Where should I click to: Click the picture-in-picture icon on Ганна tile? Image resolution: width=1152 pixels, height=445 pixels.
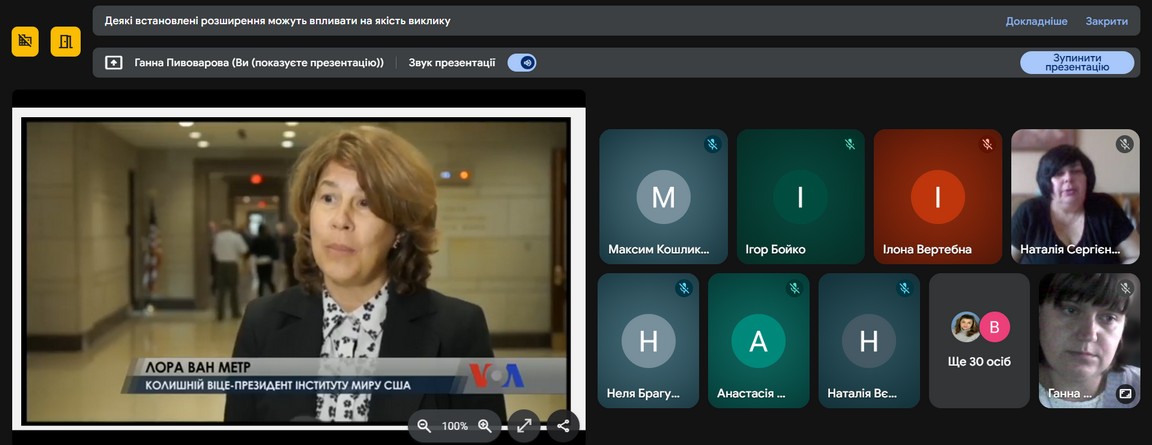[1125, 394]
